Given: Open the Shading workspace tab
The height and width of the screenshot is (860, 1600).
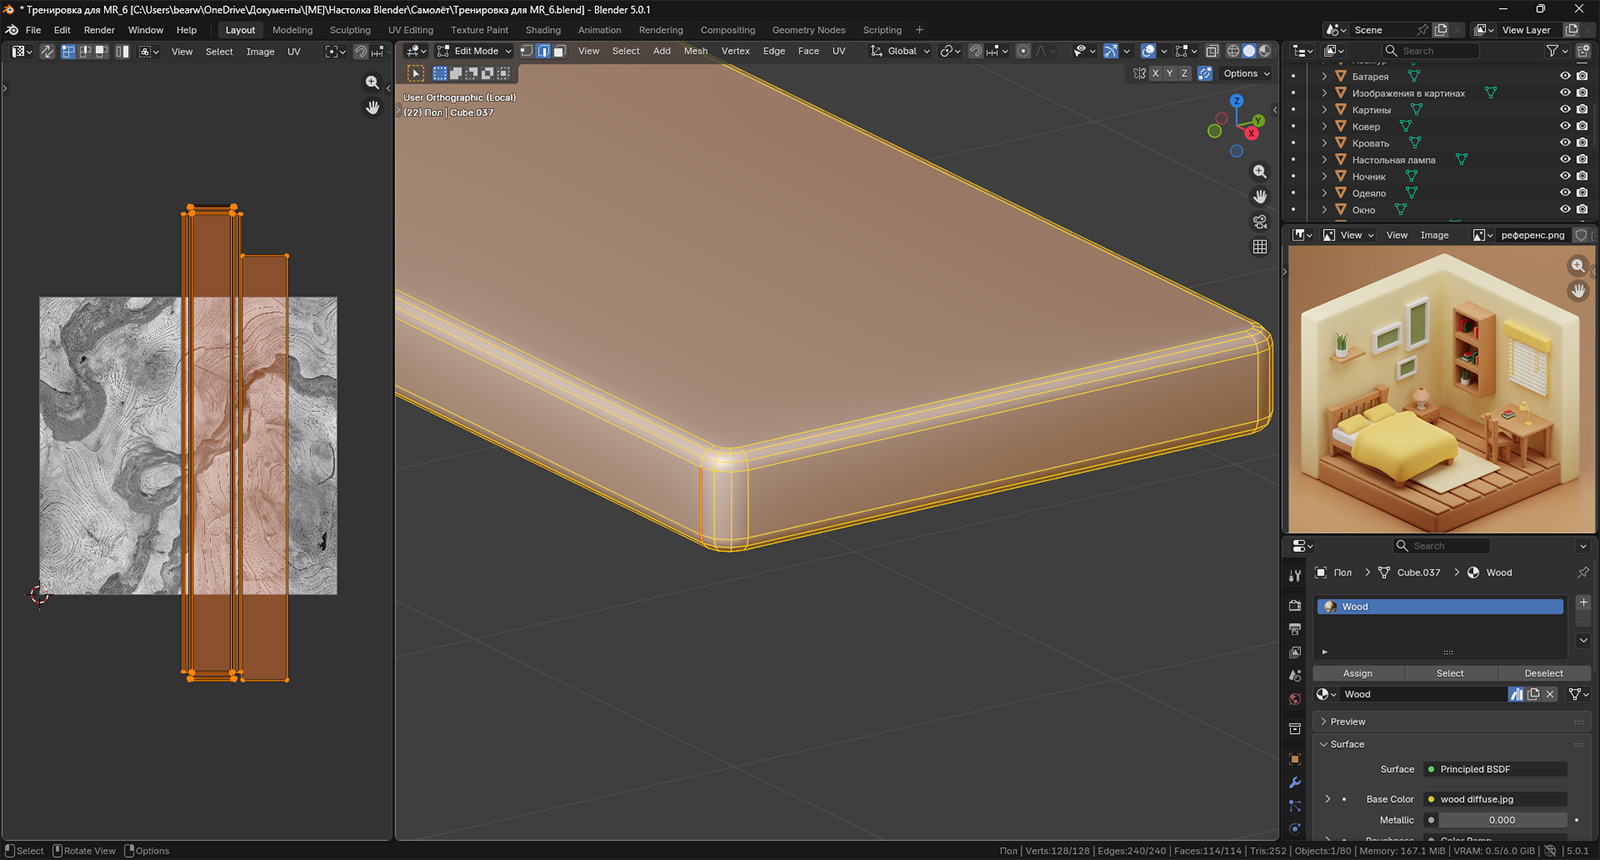Looking at the screenshot, I should [x=543, y=30].
